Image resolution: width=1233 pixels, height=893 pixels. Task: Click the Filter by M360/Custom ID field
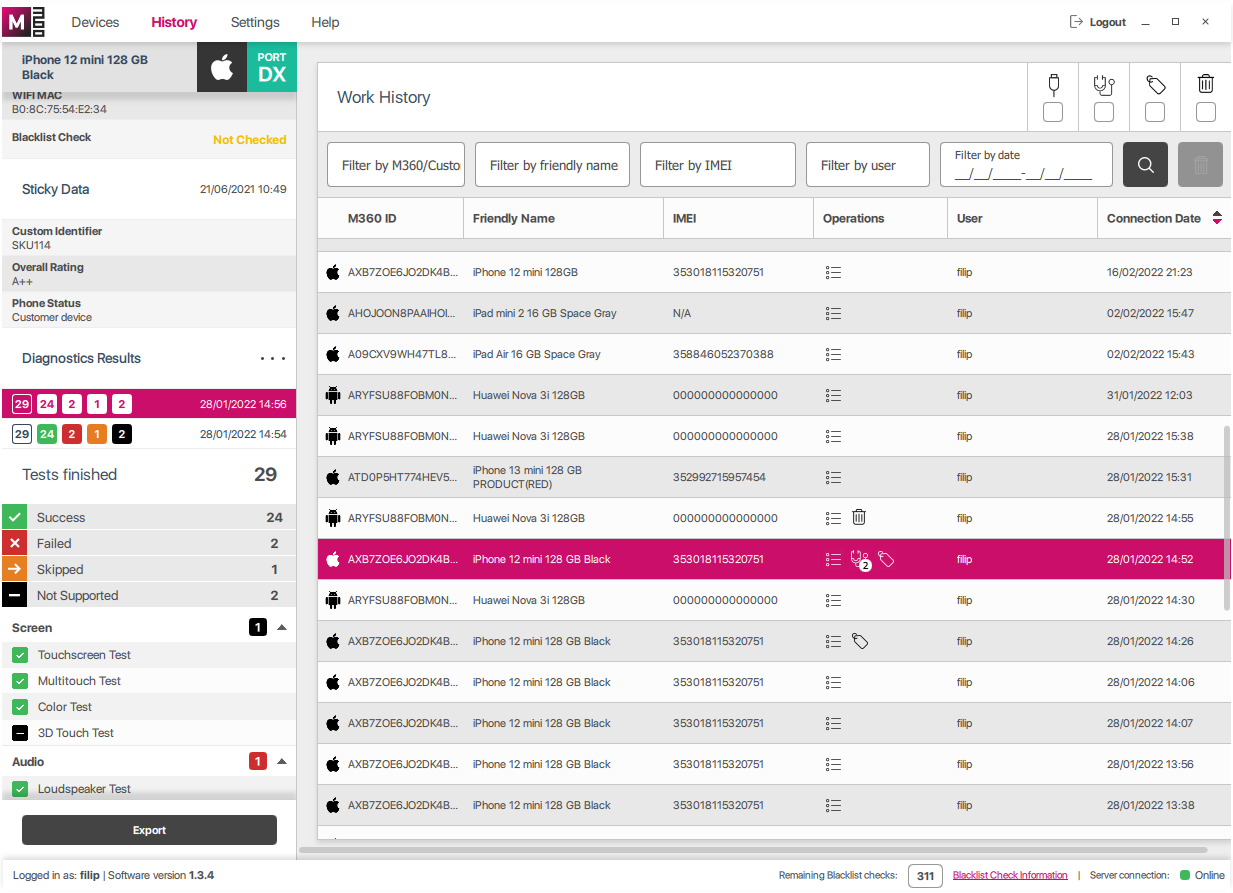[x=396, y=165]
